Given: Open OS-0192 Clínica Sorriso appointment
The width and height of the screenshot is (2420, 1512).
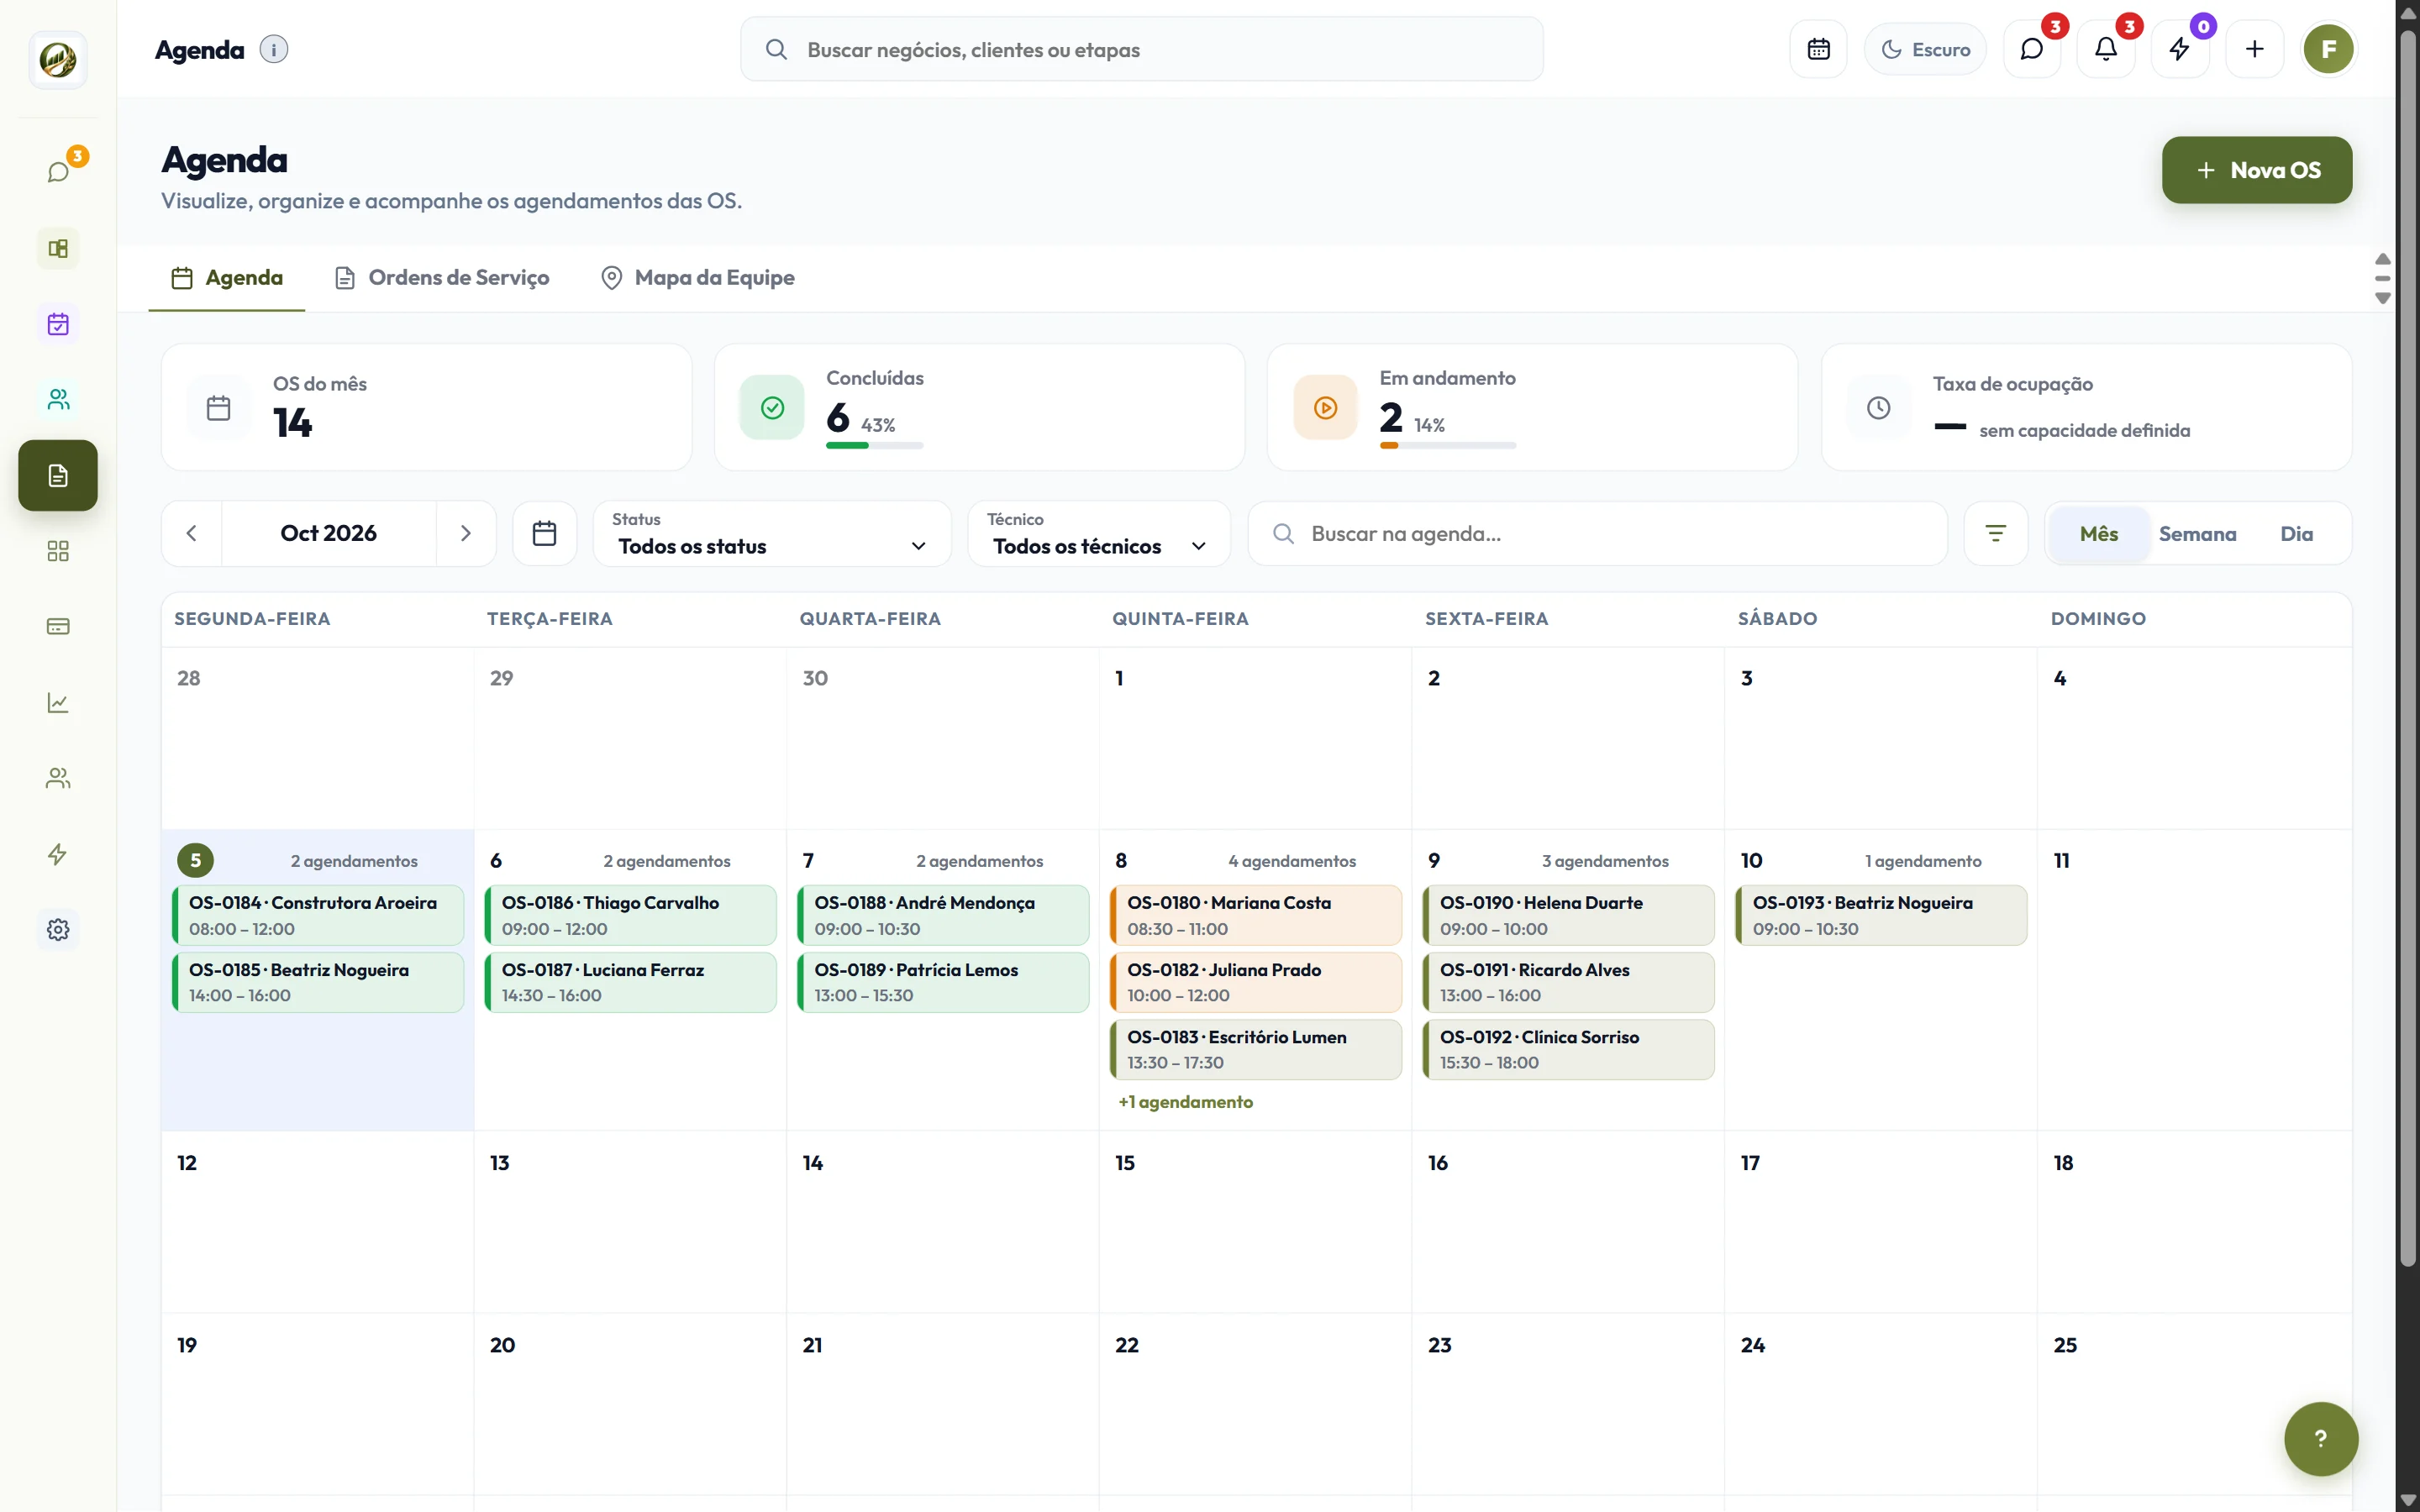Looking at the screenshot, I should point(1568,1049).
